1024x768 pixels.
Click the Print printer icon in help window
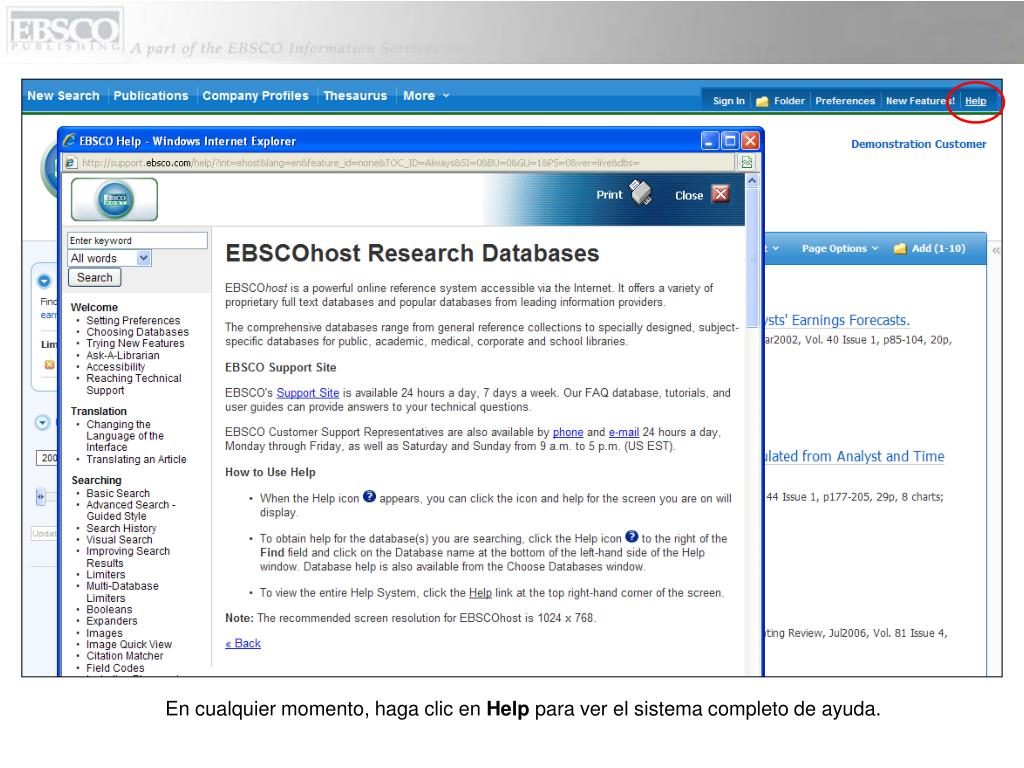(640, 193)
